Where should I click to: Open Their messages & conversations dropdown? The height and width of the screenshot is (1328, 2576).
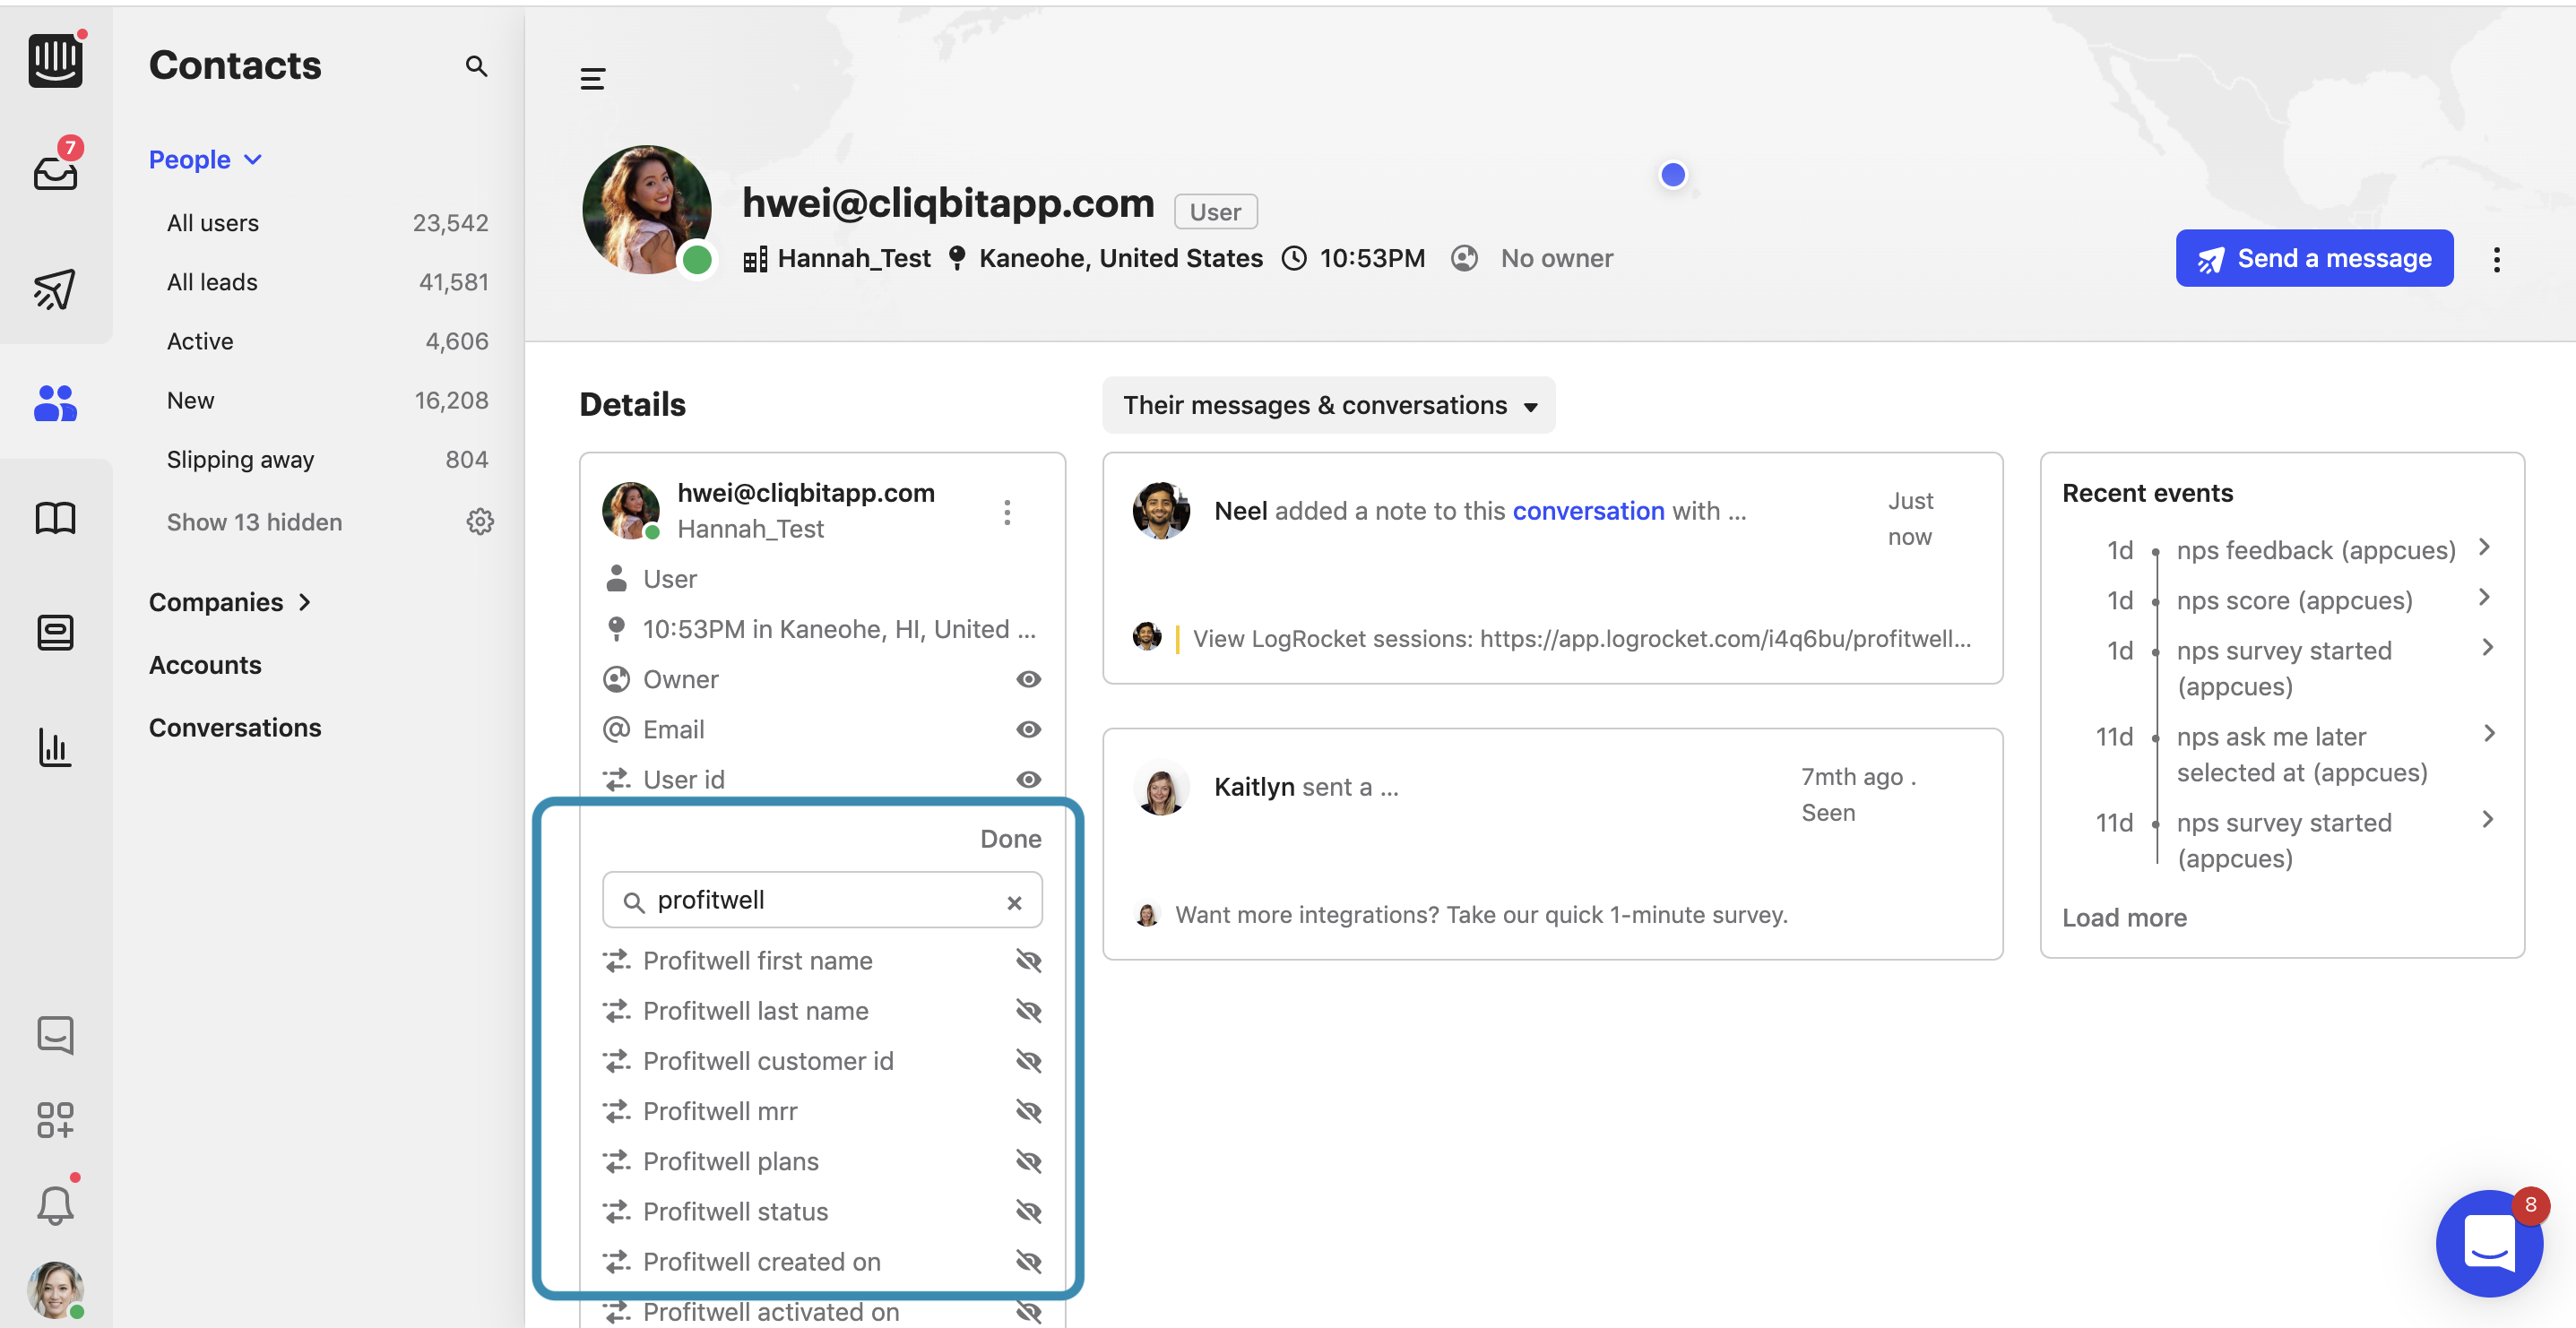(1328, 405)
